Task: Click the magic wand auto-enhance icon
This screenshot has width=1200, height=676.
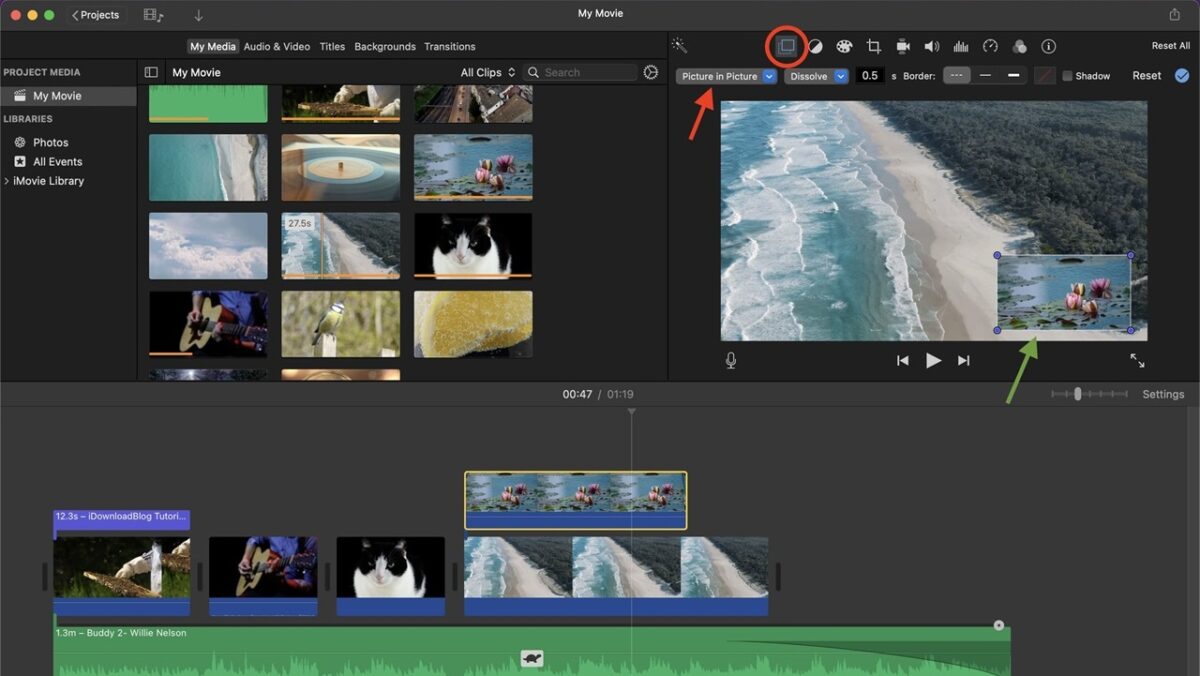Action: 679,46
